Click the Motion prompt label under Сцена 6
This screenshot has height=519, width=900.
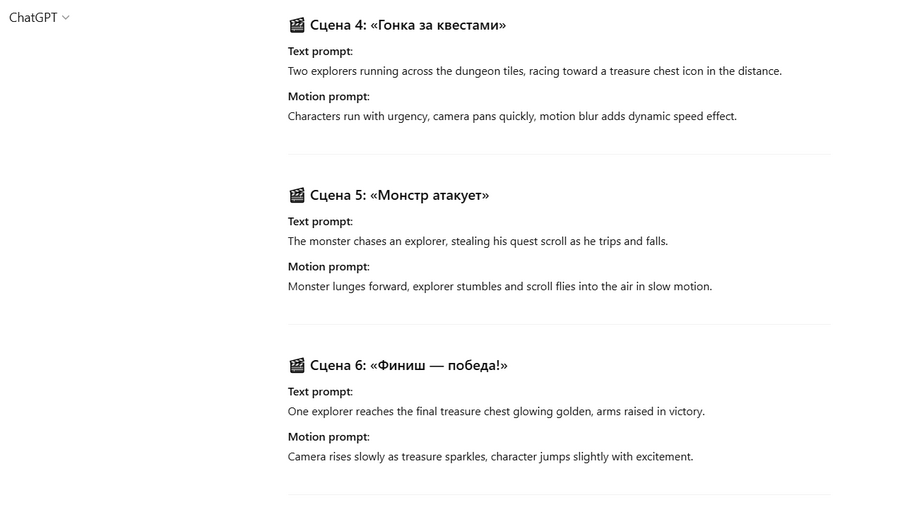328,436
